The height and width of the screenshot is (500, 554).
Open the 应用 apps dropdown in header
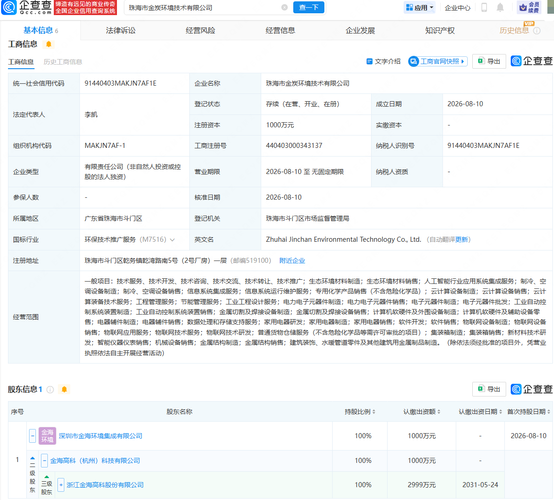pyautogui.click(x=419, y=7)
